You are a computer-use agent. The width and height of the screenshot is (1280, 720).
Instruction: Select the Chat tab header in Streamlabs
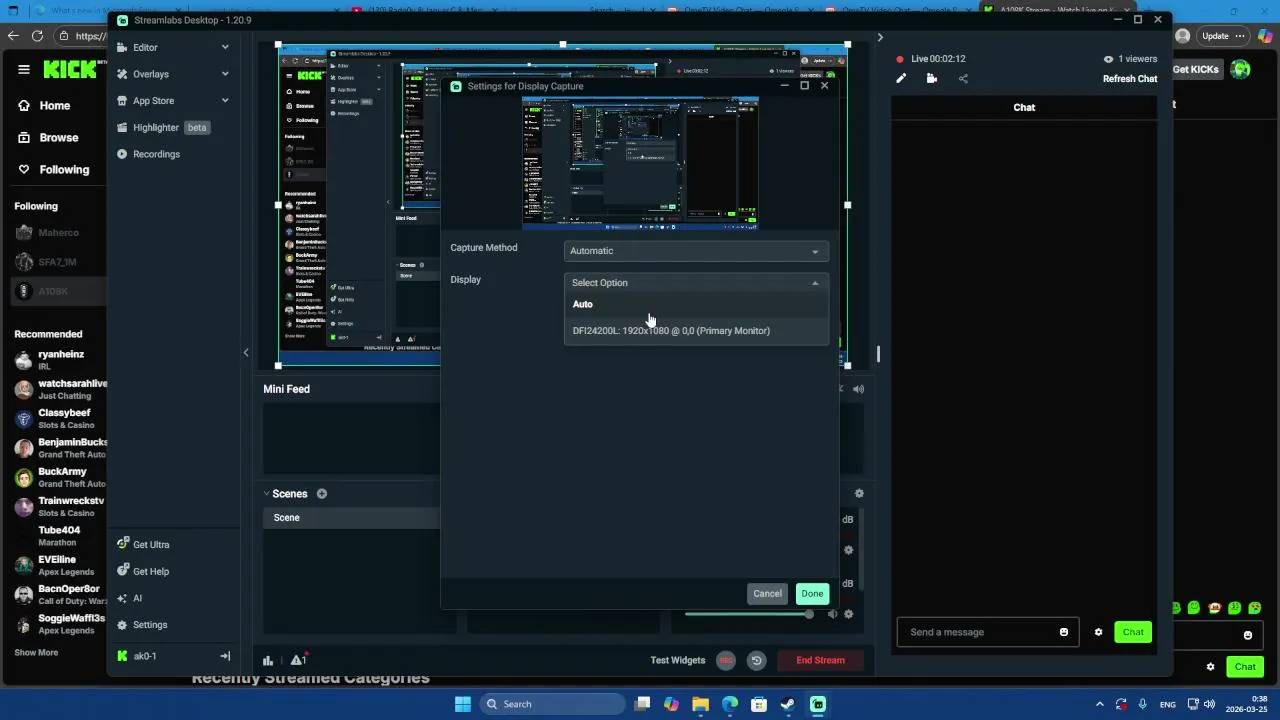pyautogui.click(x=1024, y=107)
